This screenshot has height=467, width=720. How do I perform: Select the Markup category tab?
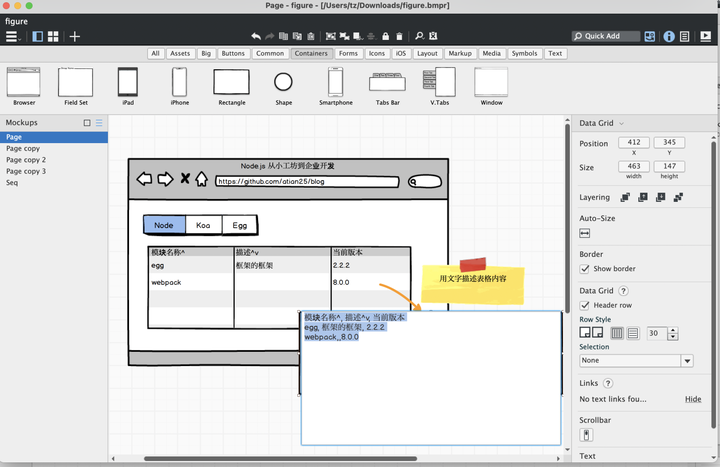[459, 54]
